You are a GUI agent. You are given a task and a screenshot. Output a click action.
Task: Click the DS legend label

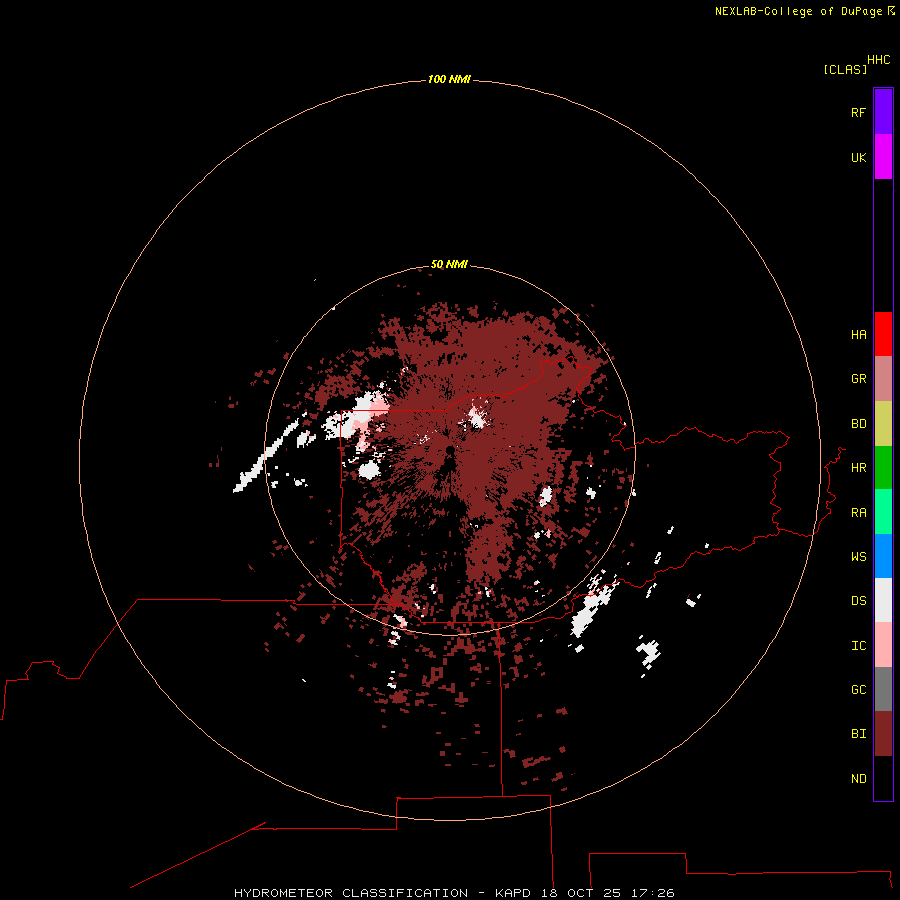click(859, 600)
